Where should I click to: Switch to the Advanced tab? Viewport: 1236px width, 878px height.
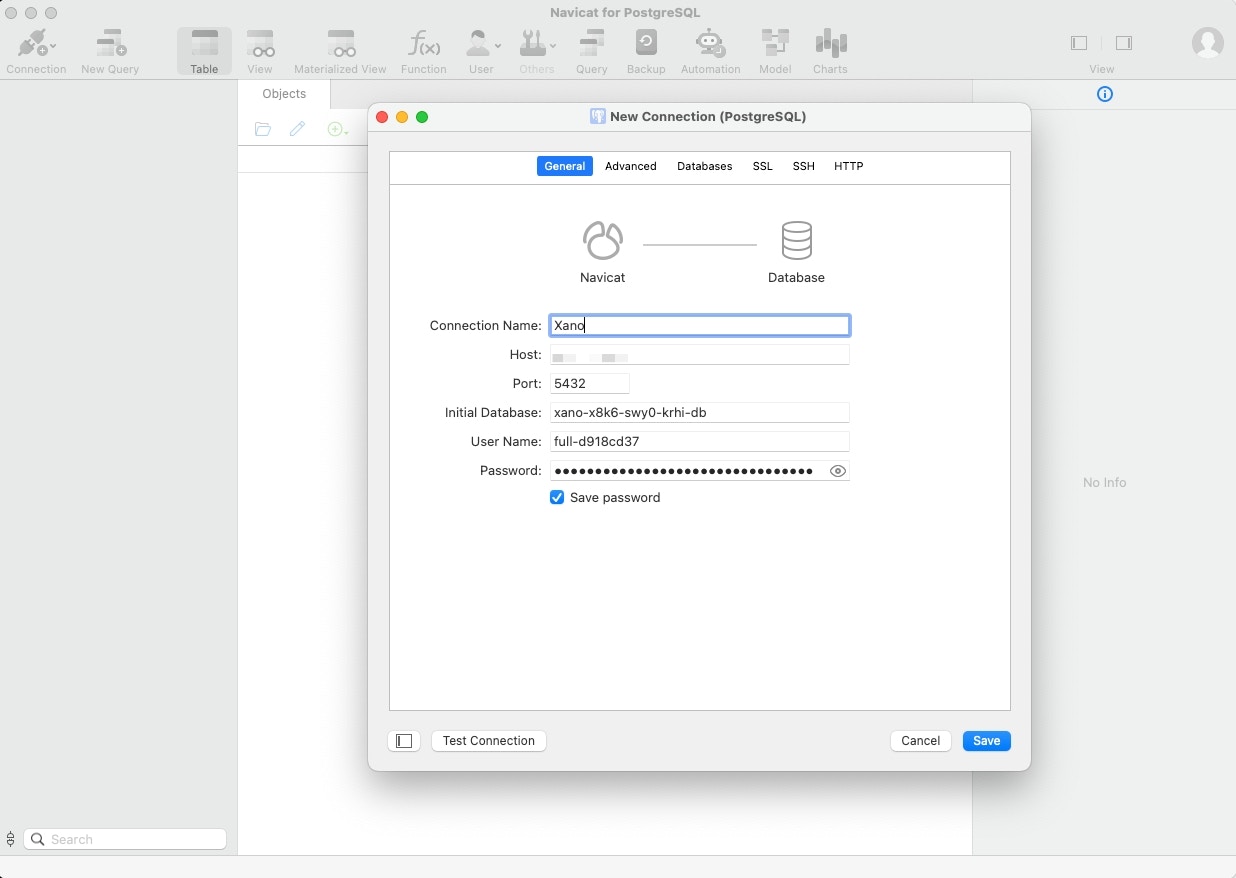pos(631,166)
